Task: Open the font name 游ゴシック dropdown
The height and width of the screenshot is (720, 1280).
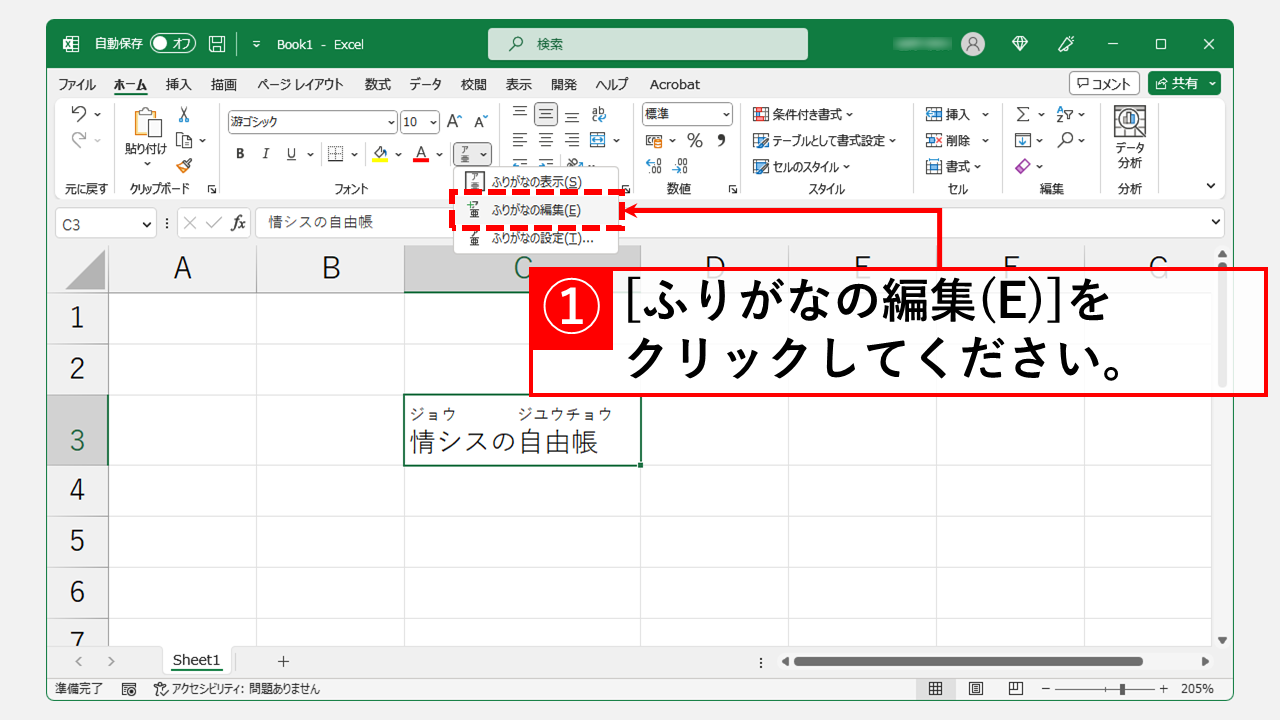Action: pos(391,122)
